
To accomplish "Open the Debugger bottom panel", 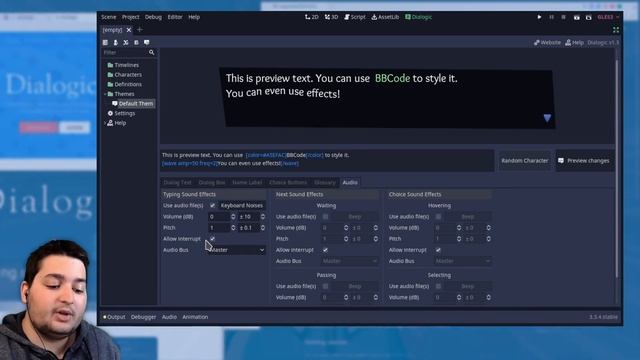I will [x=143, y=317].
